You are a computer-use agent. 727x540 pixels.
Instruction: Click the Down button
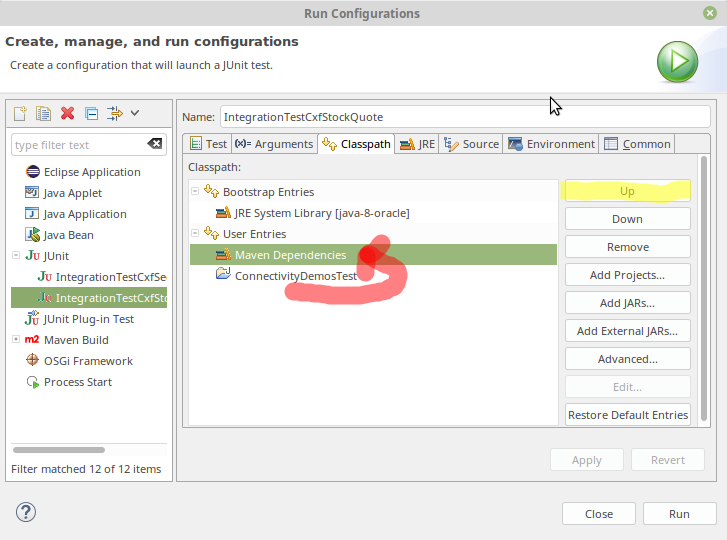627,219
